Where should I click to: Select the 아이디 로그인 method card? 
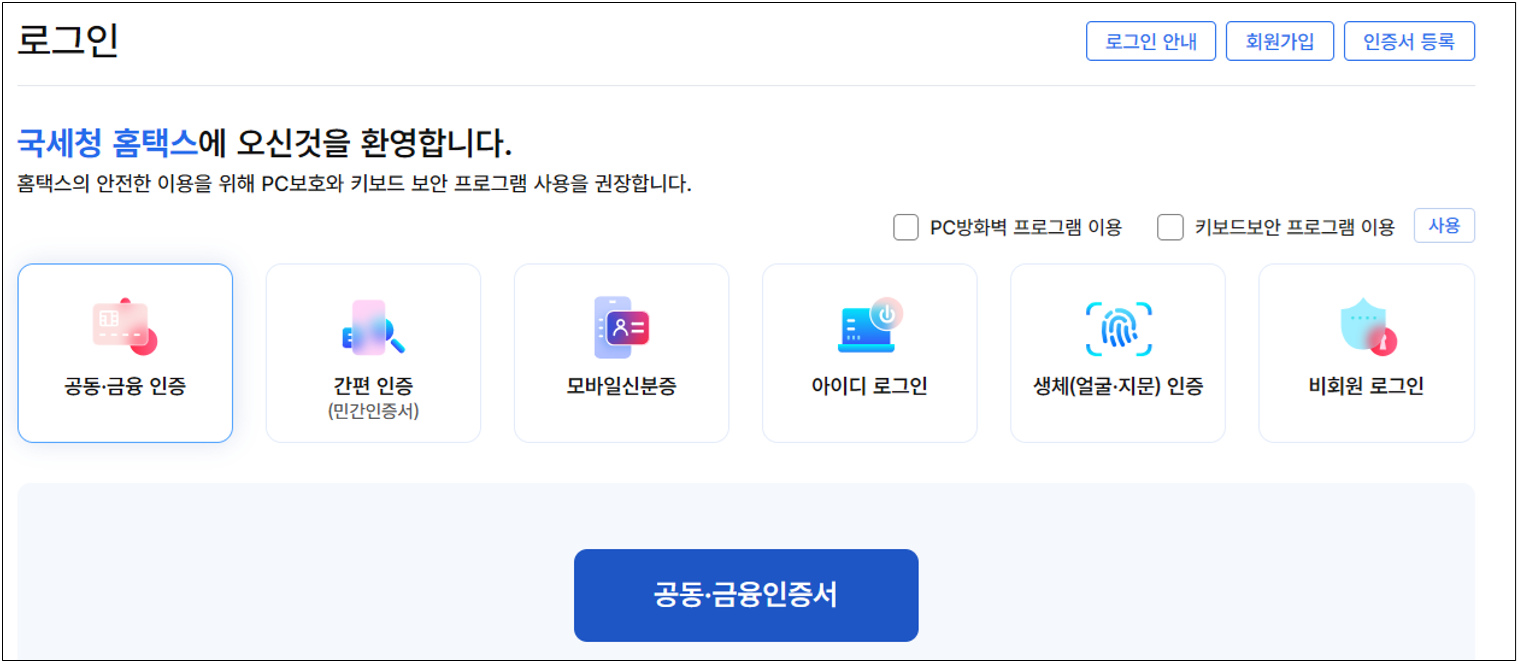coord(869,352)
